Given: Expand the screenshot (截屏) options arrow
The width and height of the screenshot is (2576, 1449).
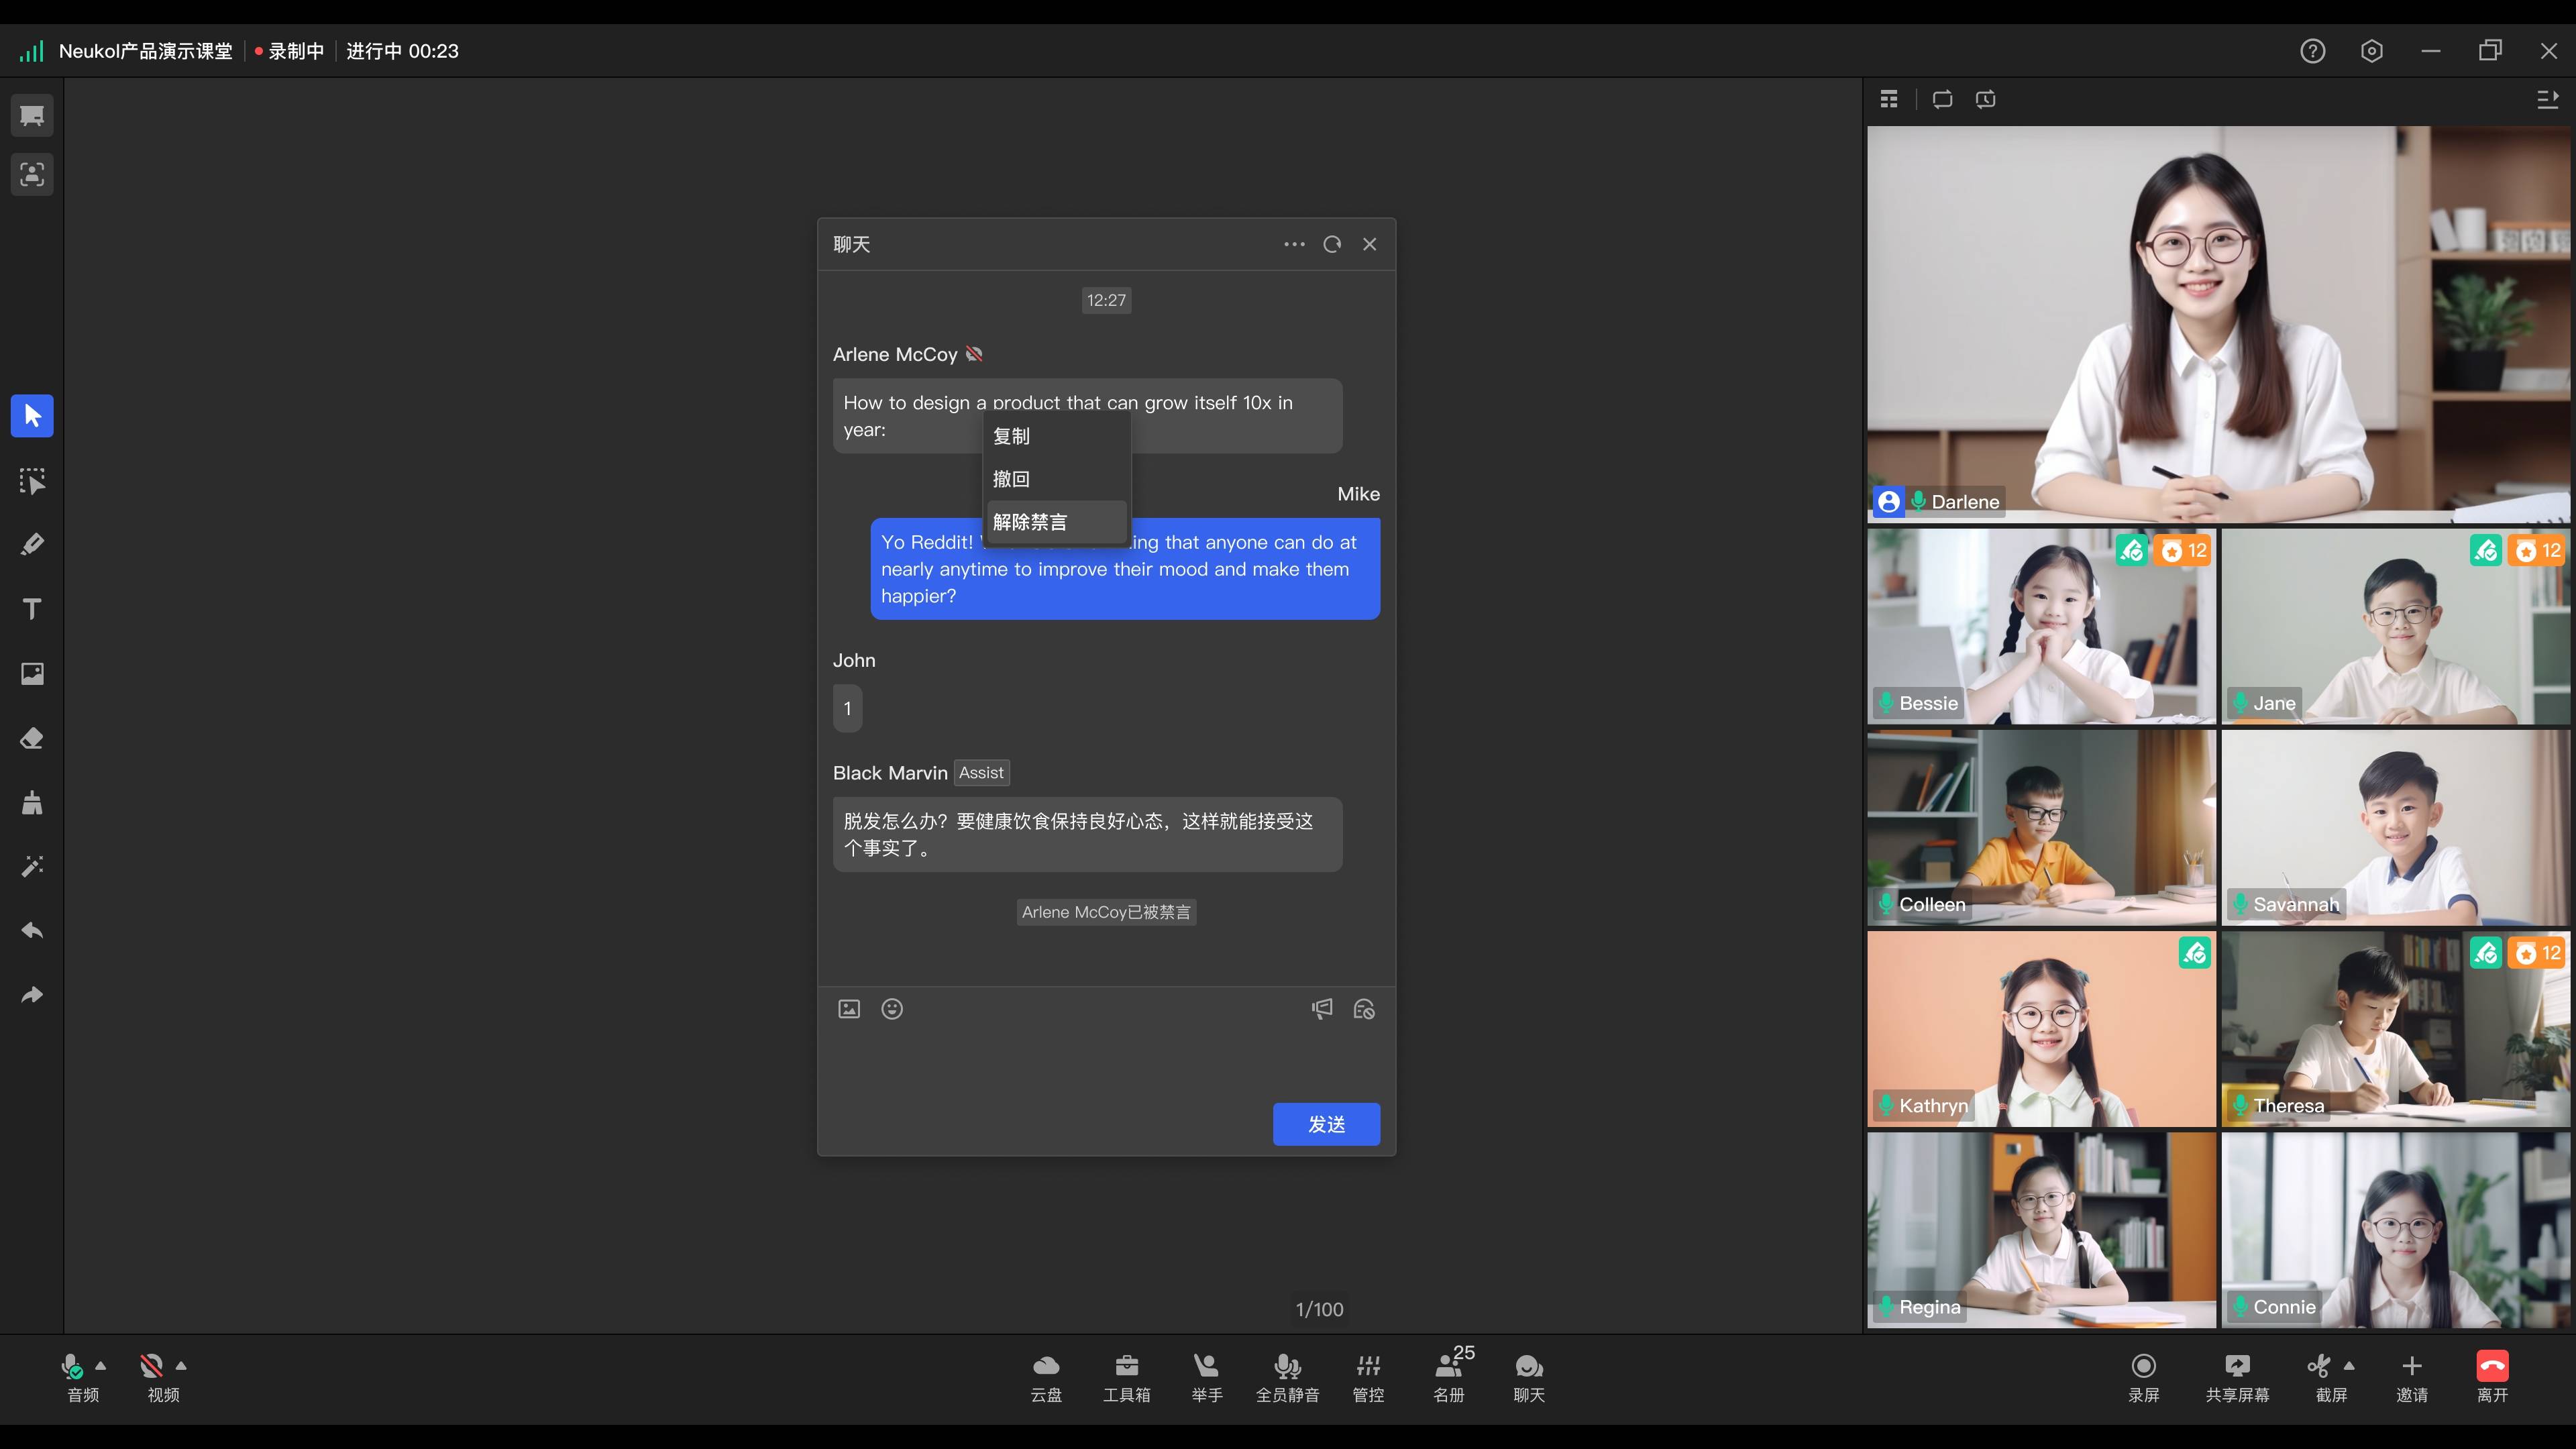Looking at the screenshot, I should pos(2349,1365).
